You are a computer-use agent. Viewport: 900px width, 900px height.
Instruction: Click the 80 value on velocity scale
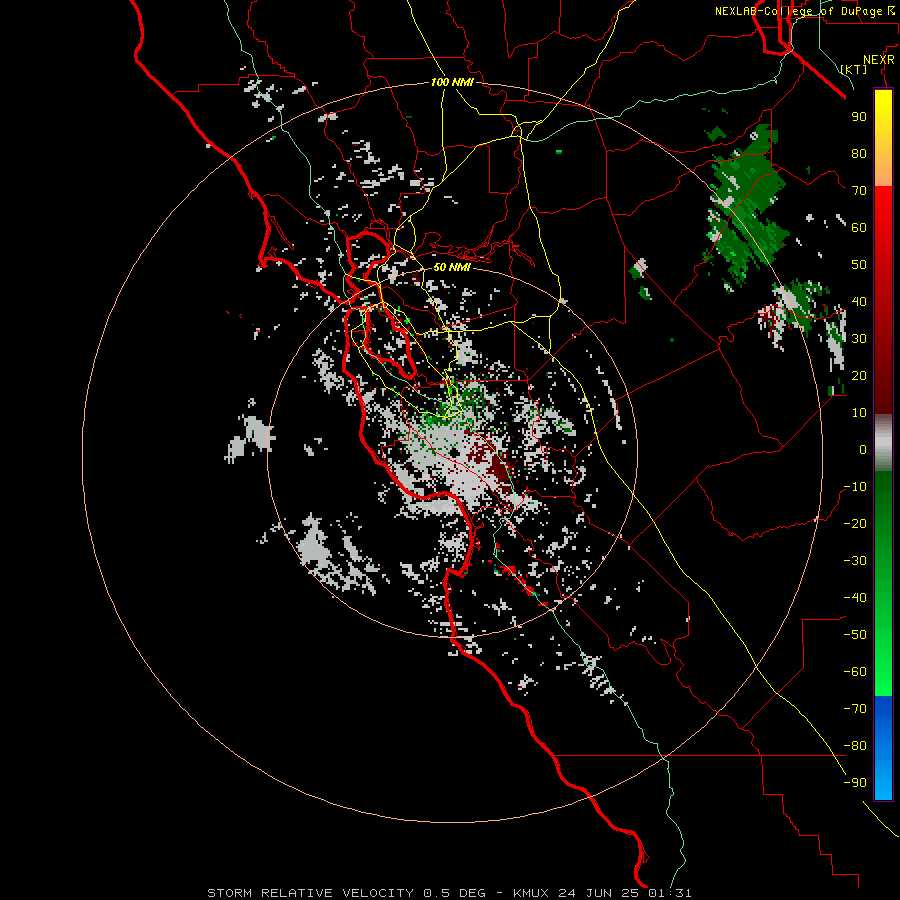(859, 153)
